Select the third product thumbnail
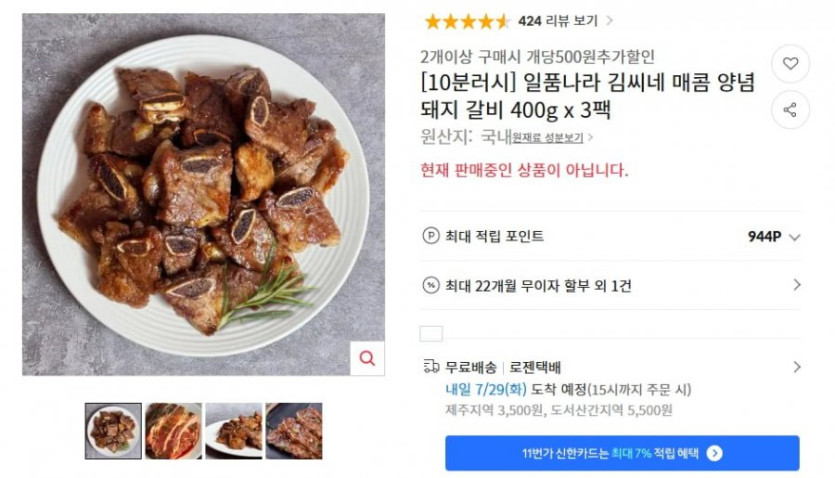Screen dimensions: 835x478 [x=233, y=431]
